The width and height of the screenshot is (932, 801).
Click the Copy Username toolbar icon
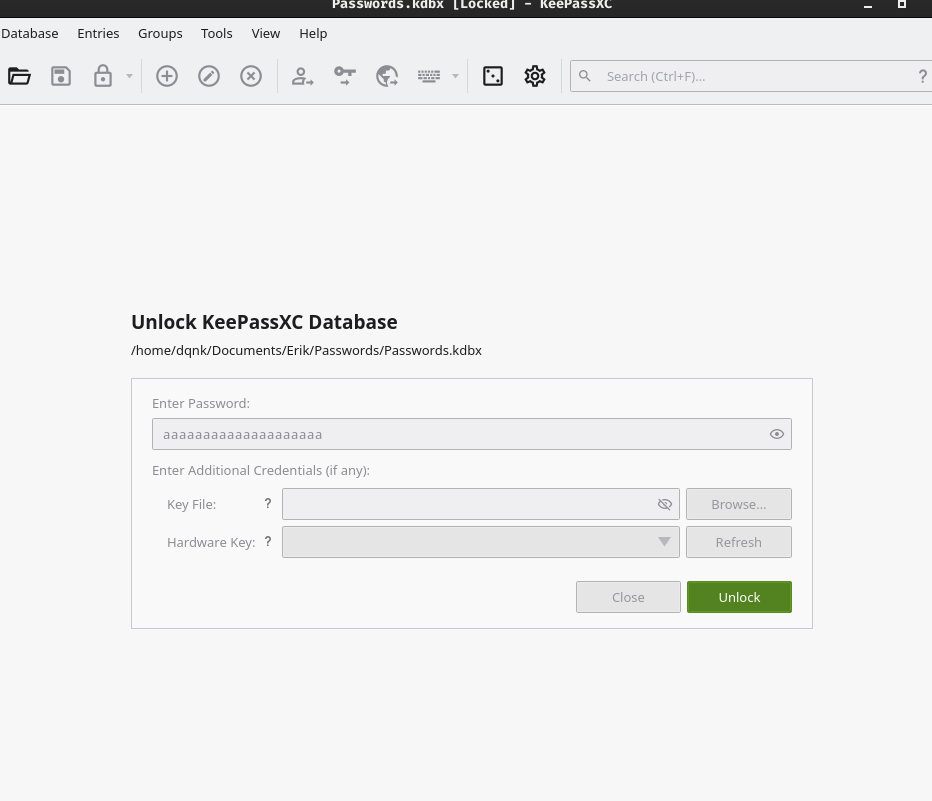303,76
